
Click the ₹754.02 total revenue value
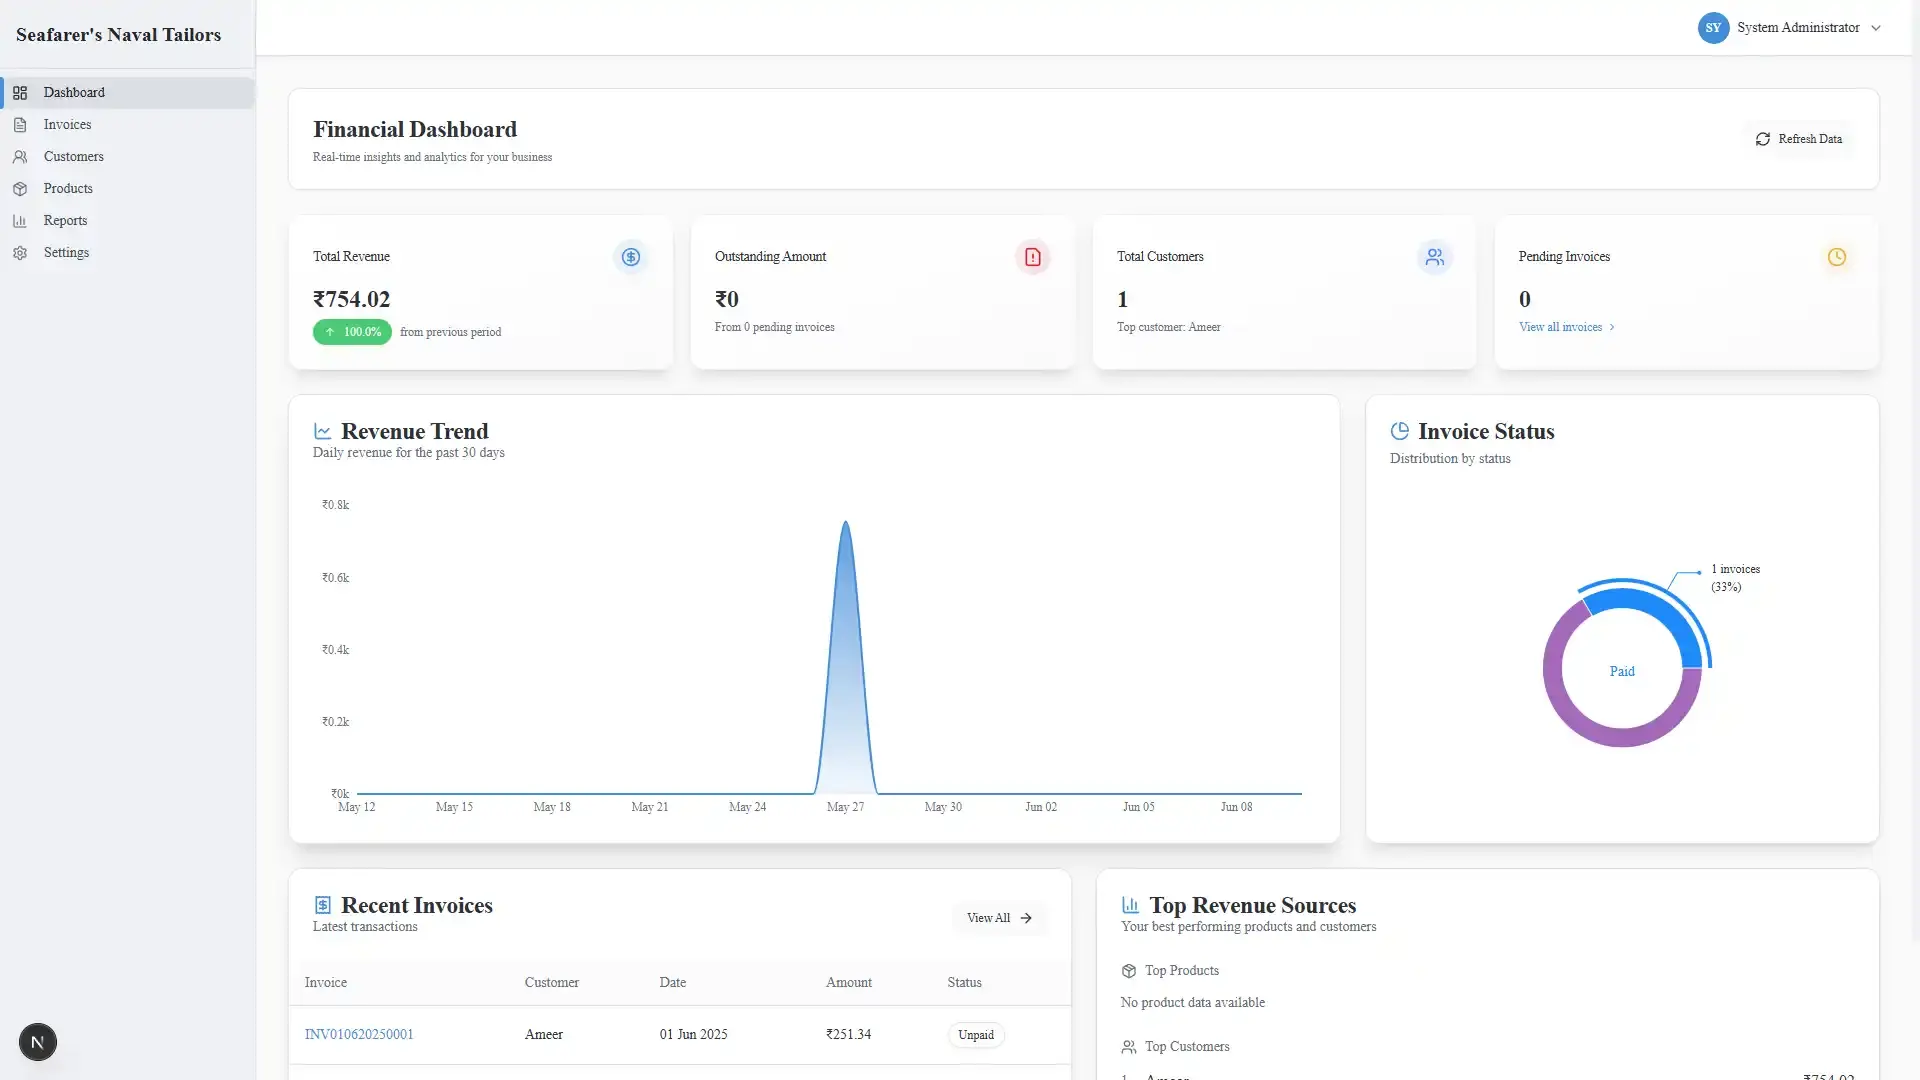pyautogui.click(x=352, y=299)
